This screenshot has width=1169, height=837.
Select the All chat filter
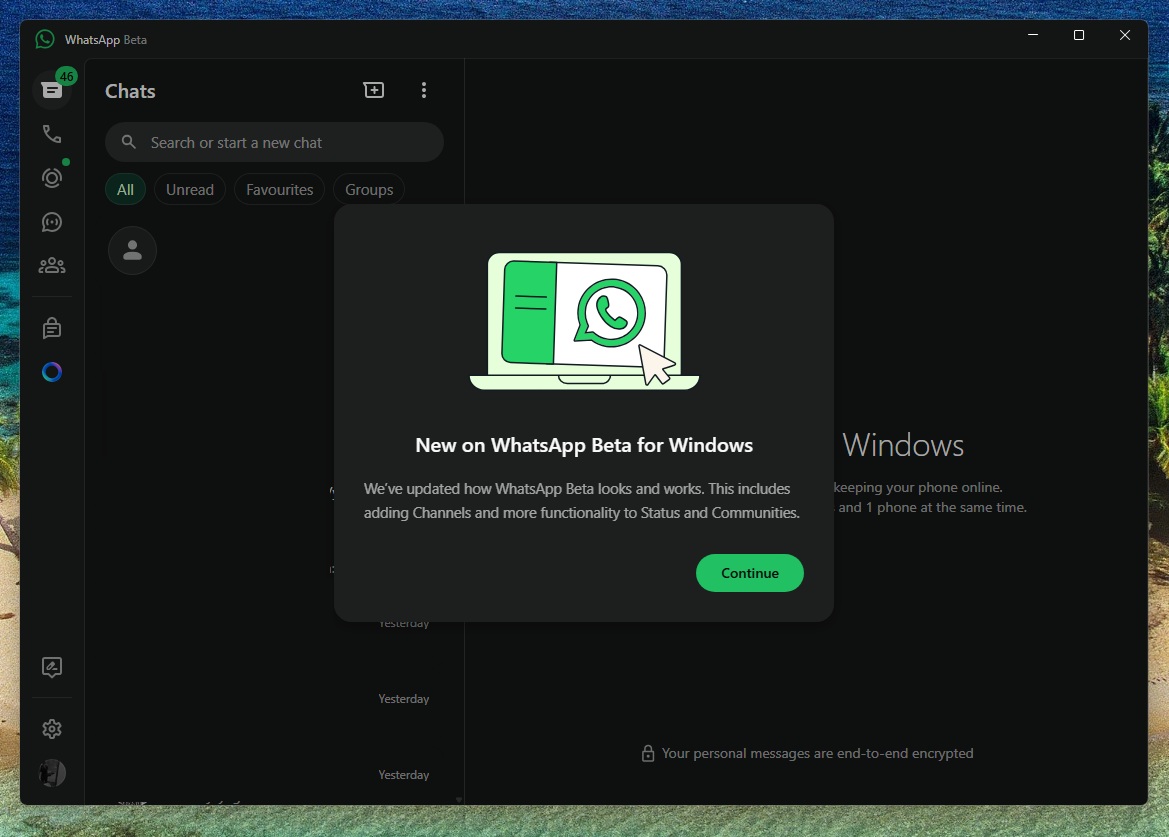pos(125,189)
